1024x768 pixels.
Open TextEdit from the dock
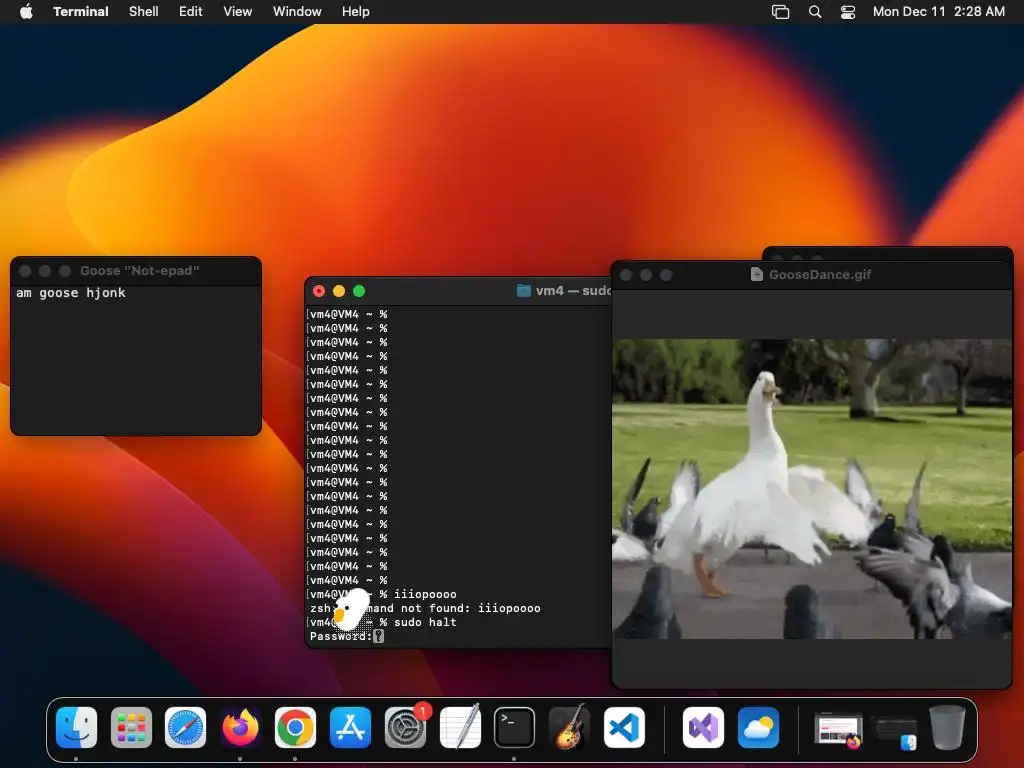[460, 727]
